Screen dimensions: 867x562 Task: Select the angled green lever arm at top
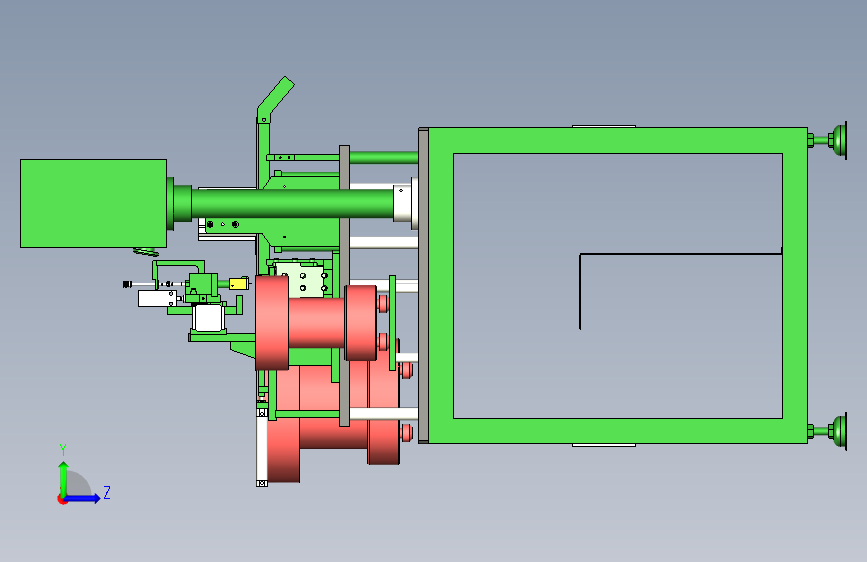[275, 100]
